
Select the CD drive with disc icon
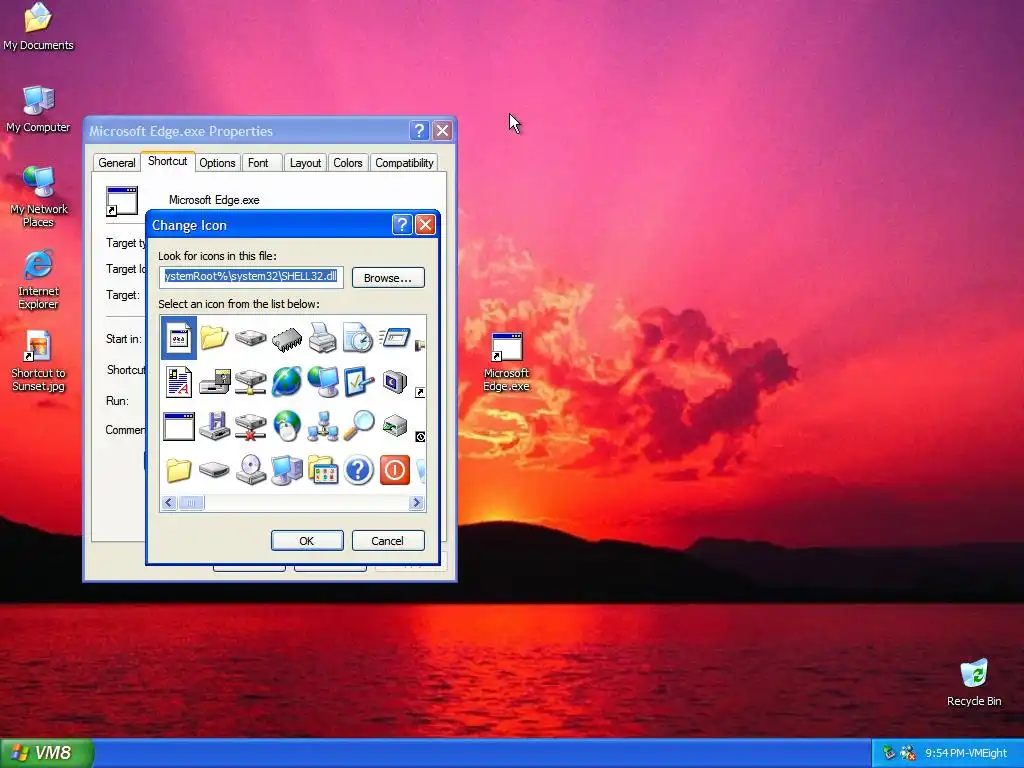point(251,470)
